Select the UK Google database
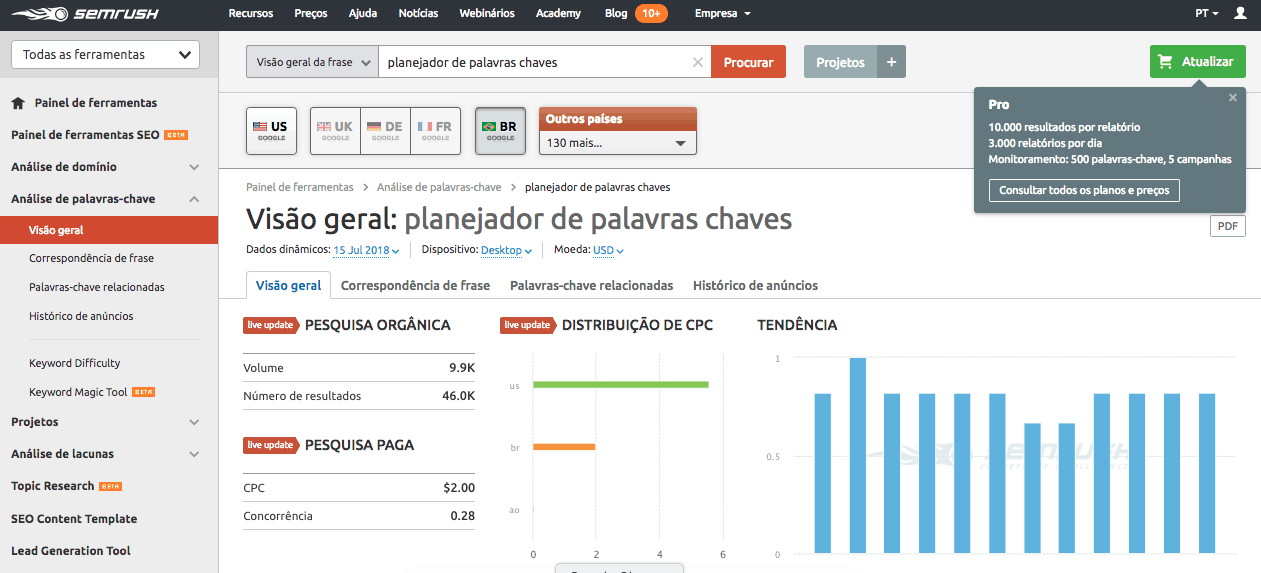 (x=335, y=131)
